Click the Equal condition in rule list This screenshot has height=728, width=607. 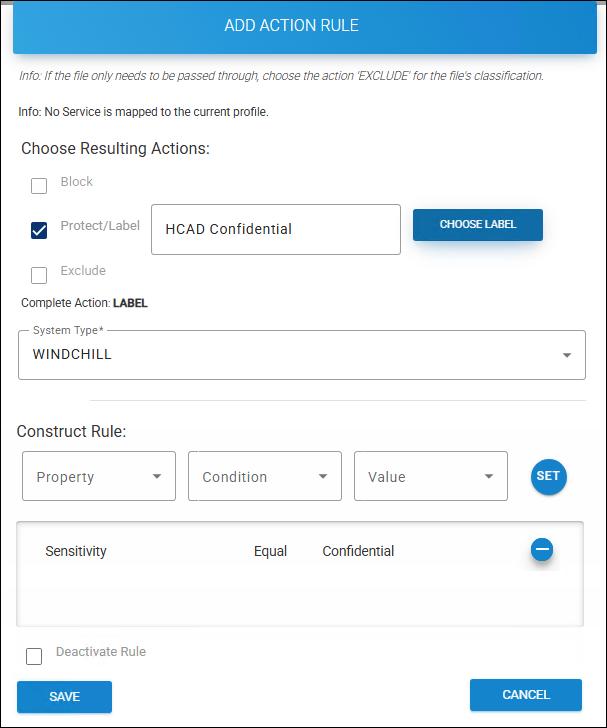tap(270, 551)
